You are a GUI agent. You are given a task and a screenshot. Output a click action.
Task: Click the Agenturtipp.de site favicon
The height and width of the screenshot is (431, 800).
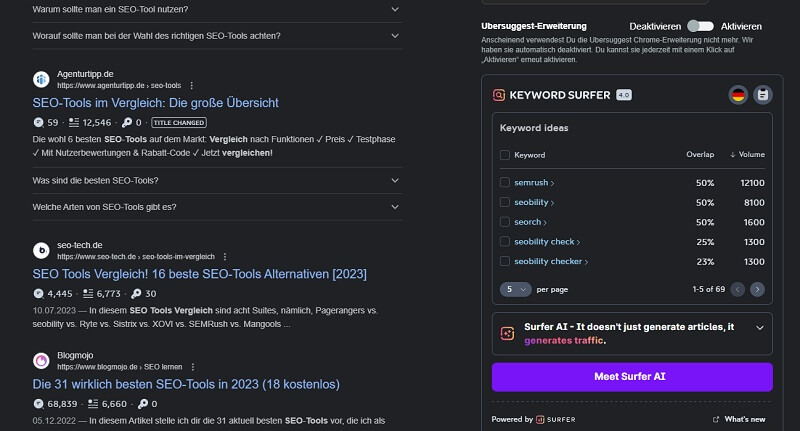point(41,79)
